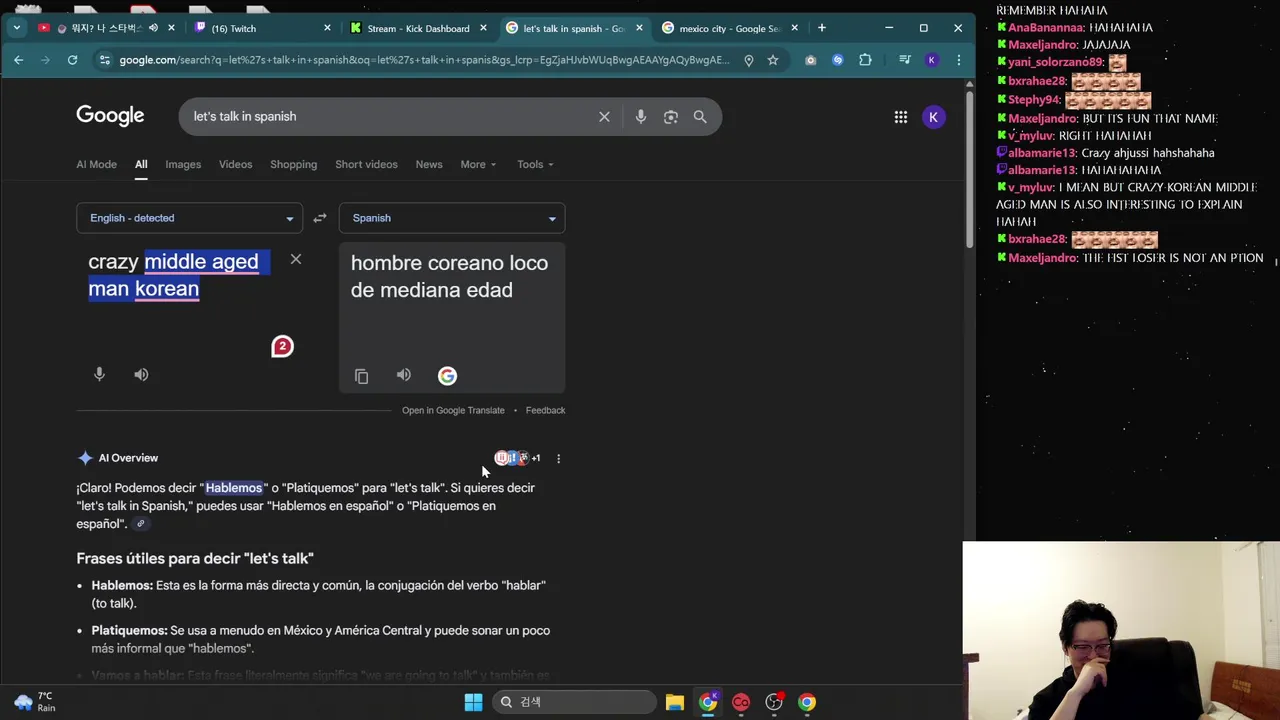The width and height of the screenshot is (1280, 720).
Task: Click the location pin icon in address bar
Action: [x=748, y=60]
